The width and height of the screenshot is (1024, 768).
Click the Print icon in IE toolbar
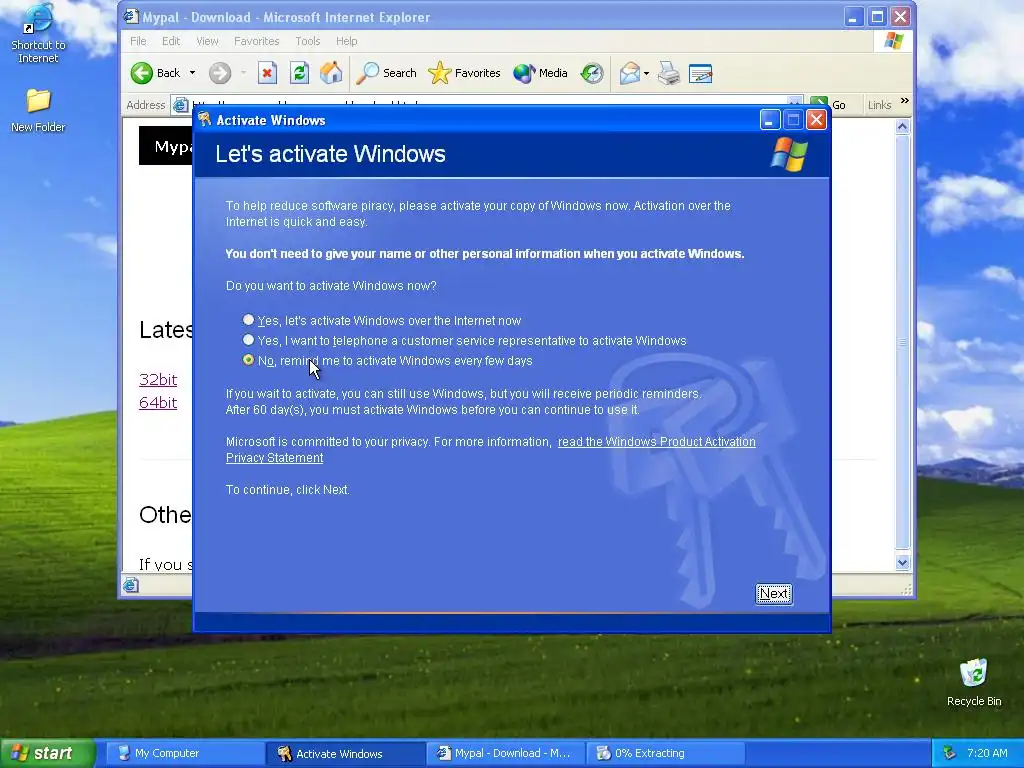point(669,73)
